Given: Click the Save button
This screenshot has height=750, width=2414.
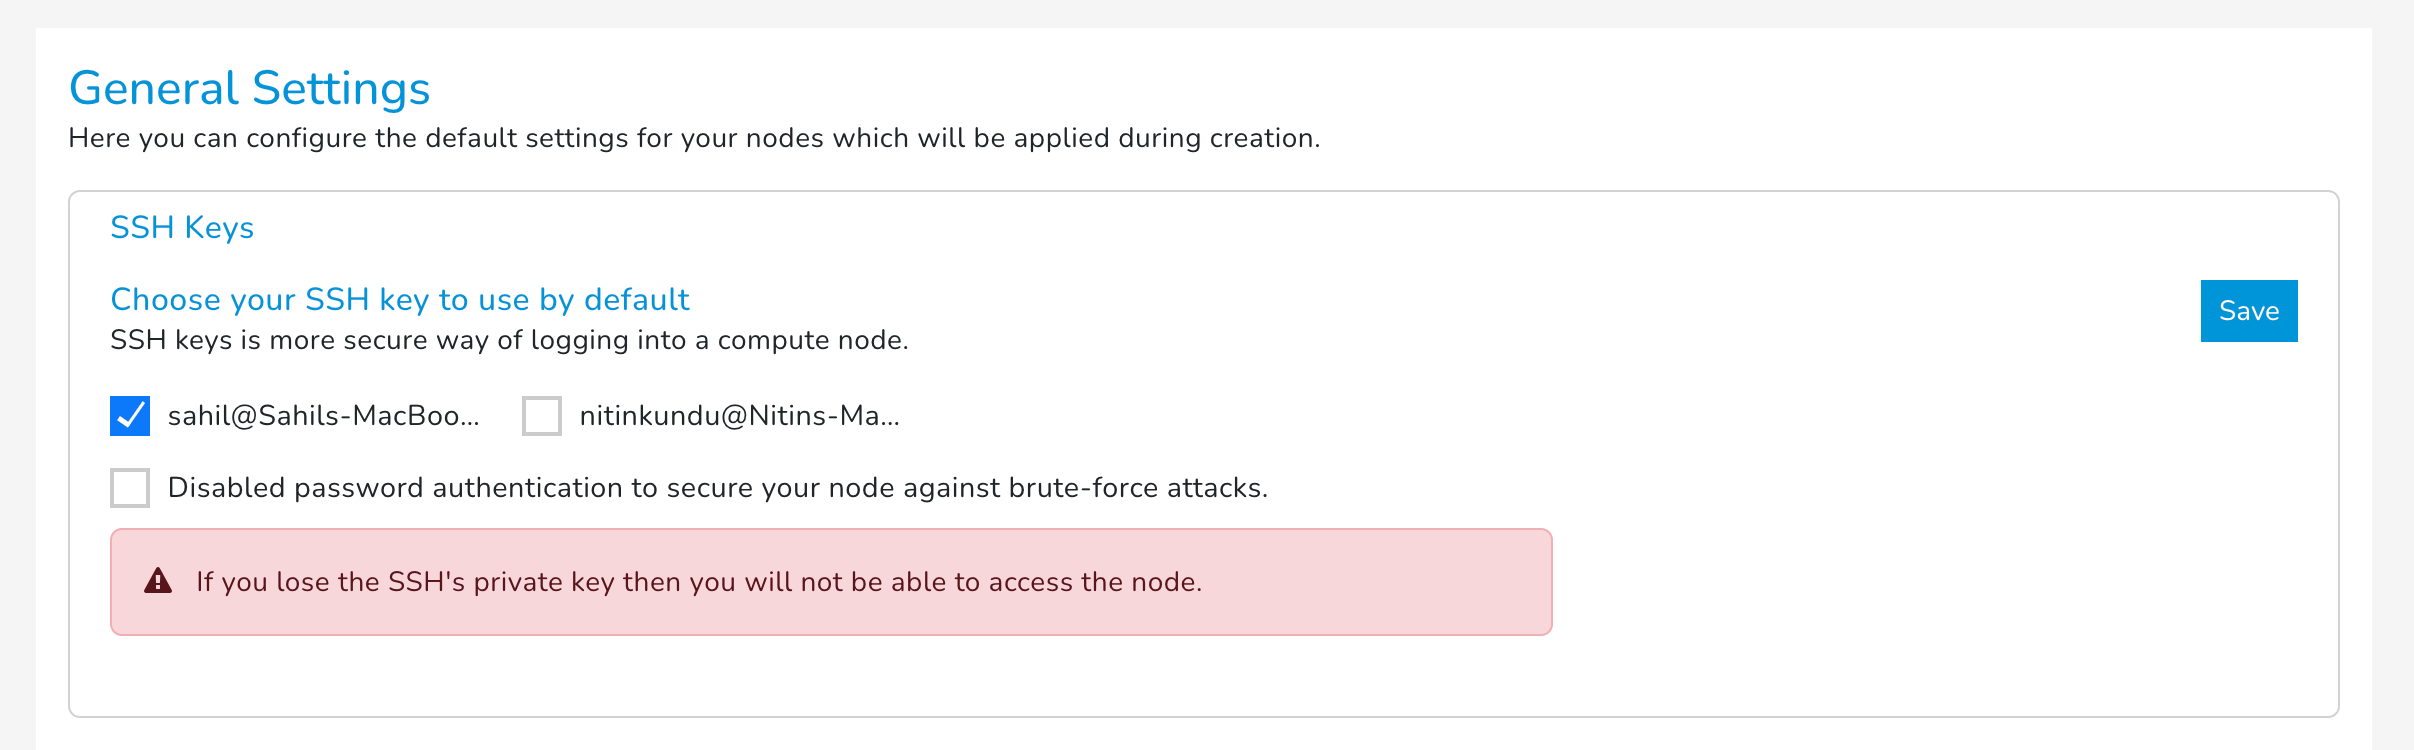Looking at the screenshot, I should [x=2248, y=311].
